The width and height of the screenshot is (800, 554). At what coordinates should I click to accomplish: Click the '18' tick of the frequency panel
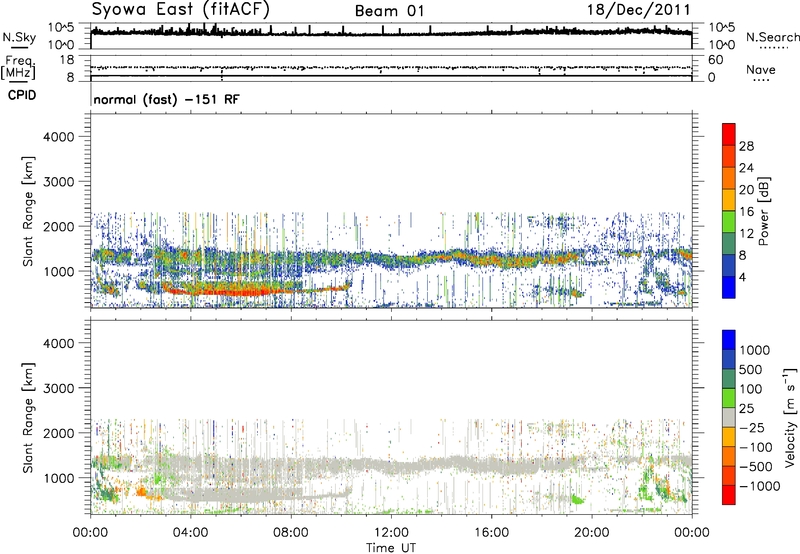66,60
